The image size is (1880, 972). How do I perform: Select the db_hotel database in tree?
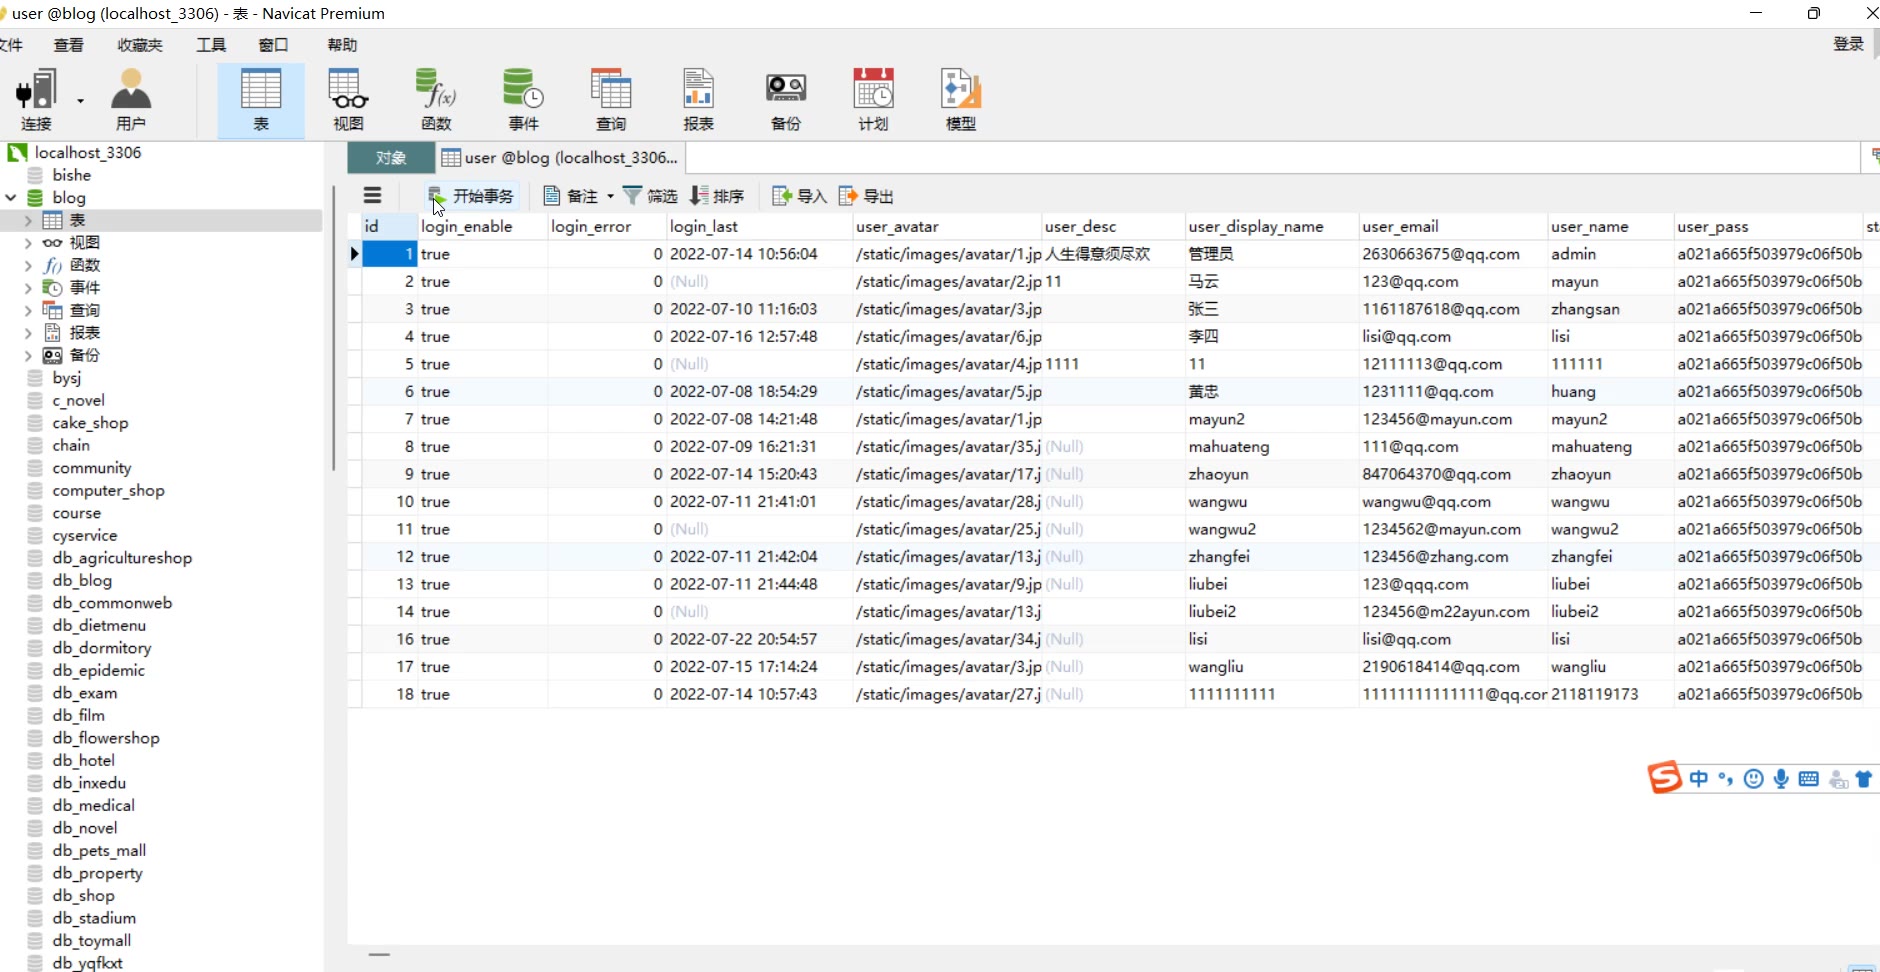click(84, 761)
